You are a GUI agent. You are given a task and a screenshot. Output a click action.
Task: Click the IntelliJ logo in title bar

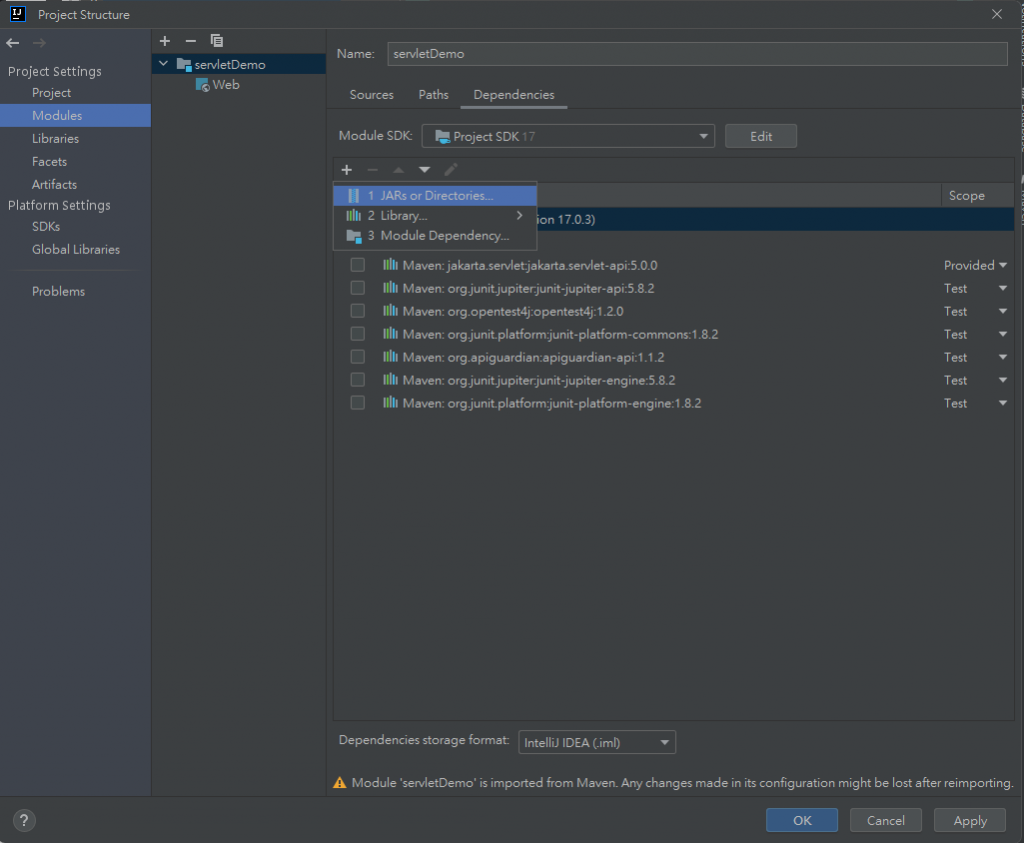[x=18, y=14]
